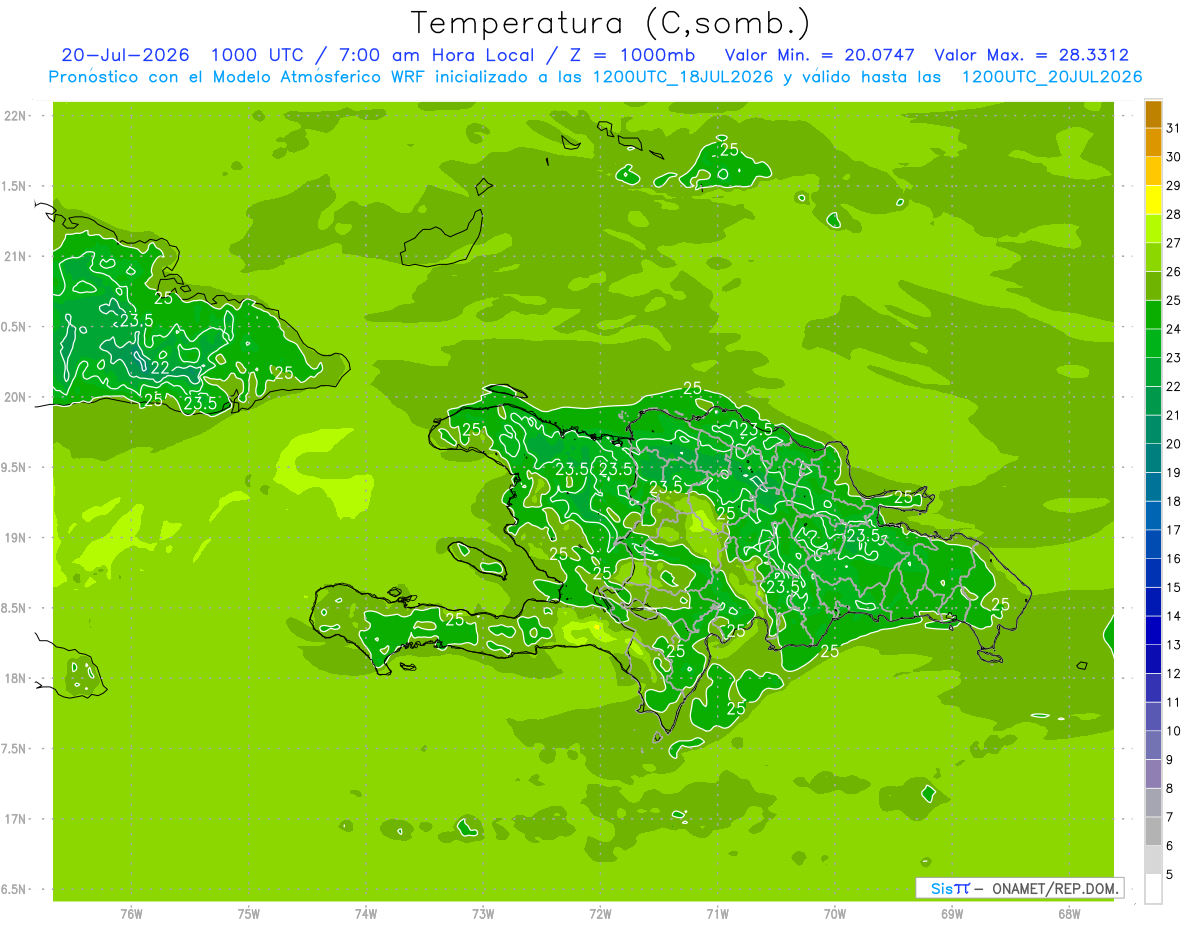1200x927 pixels.
Task: Click the yellow legend swatch between 28 and 29
Action: pos(1153,200)
